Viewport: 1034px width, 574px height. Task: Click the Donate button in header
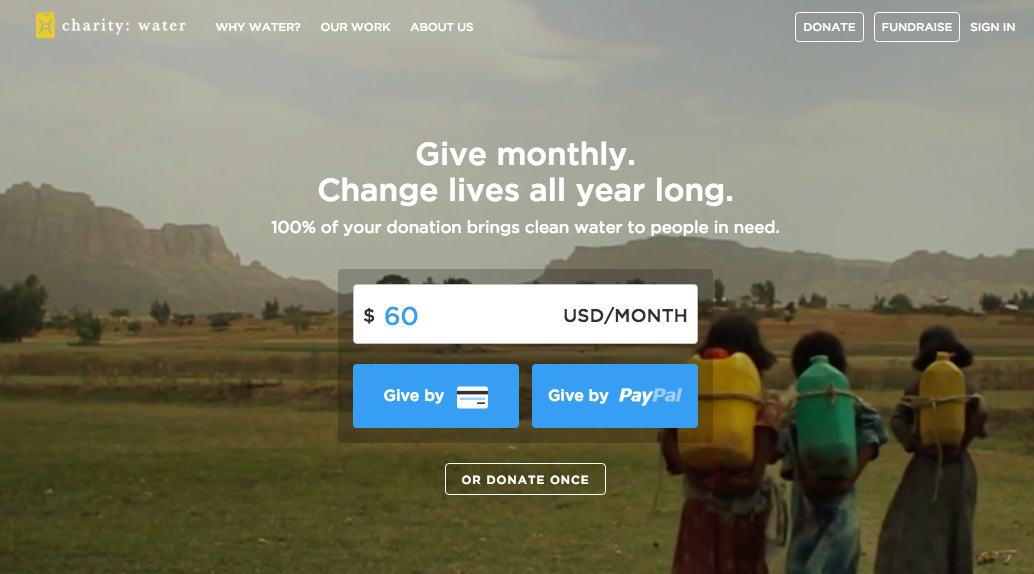tap(829, 27)
